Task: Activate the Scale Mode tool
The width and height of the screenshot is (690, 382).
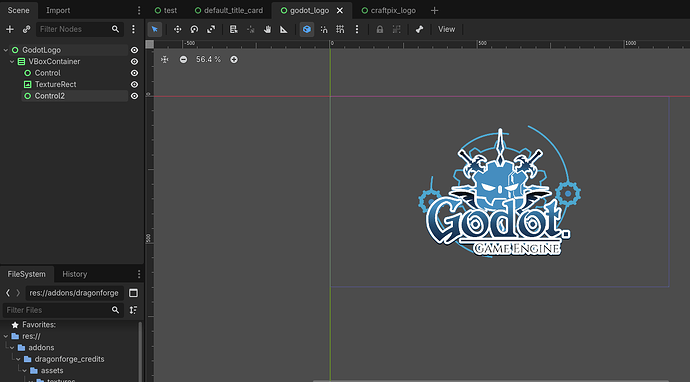Action: point(211,29)
